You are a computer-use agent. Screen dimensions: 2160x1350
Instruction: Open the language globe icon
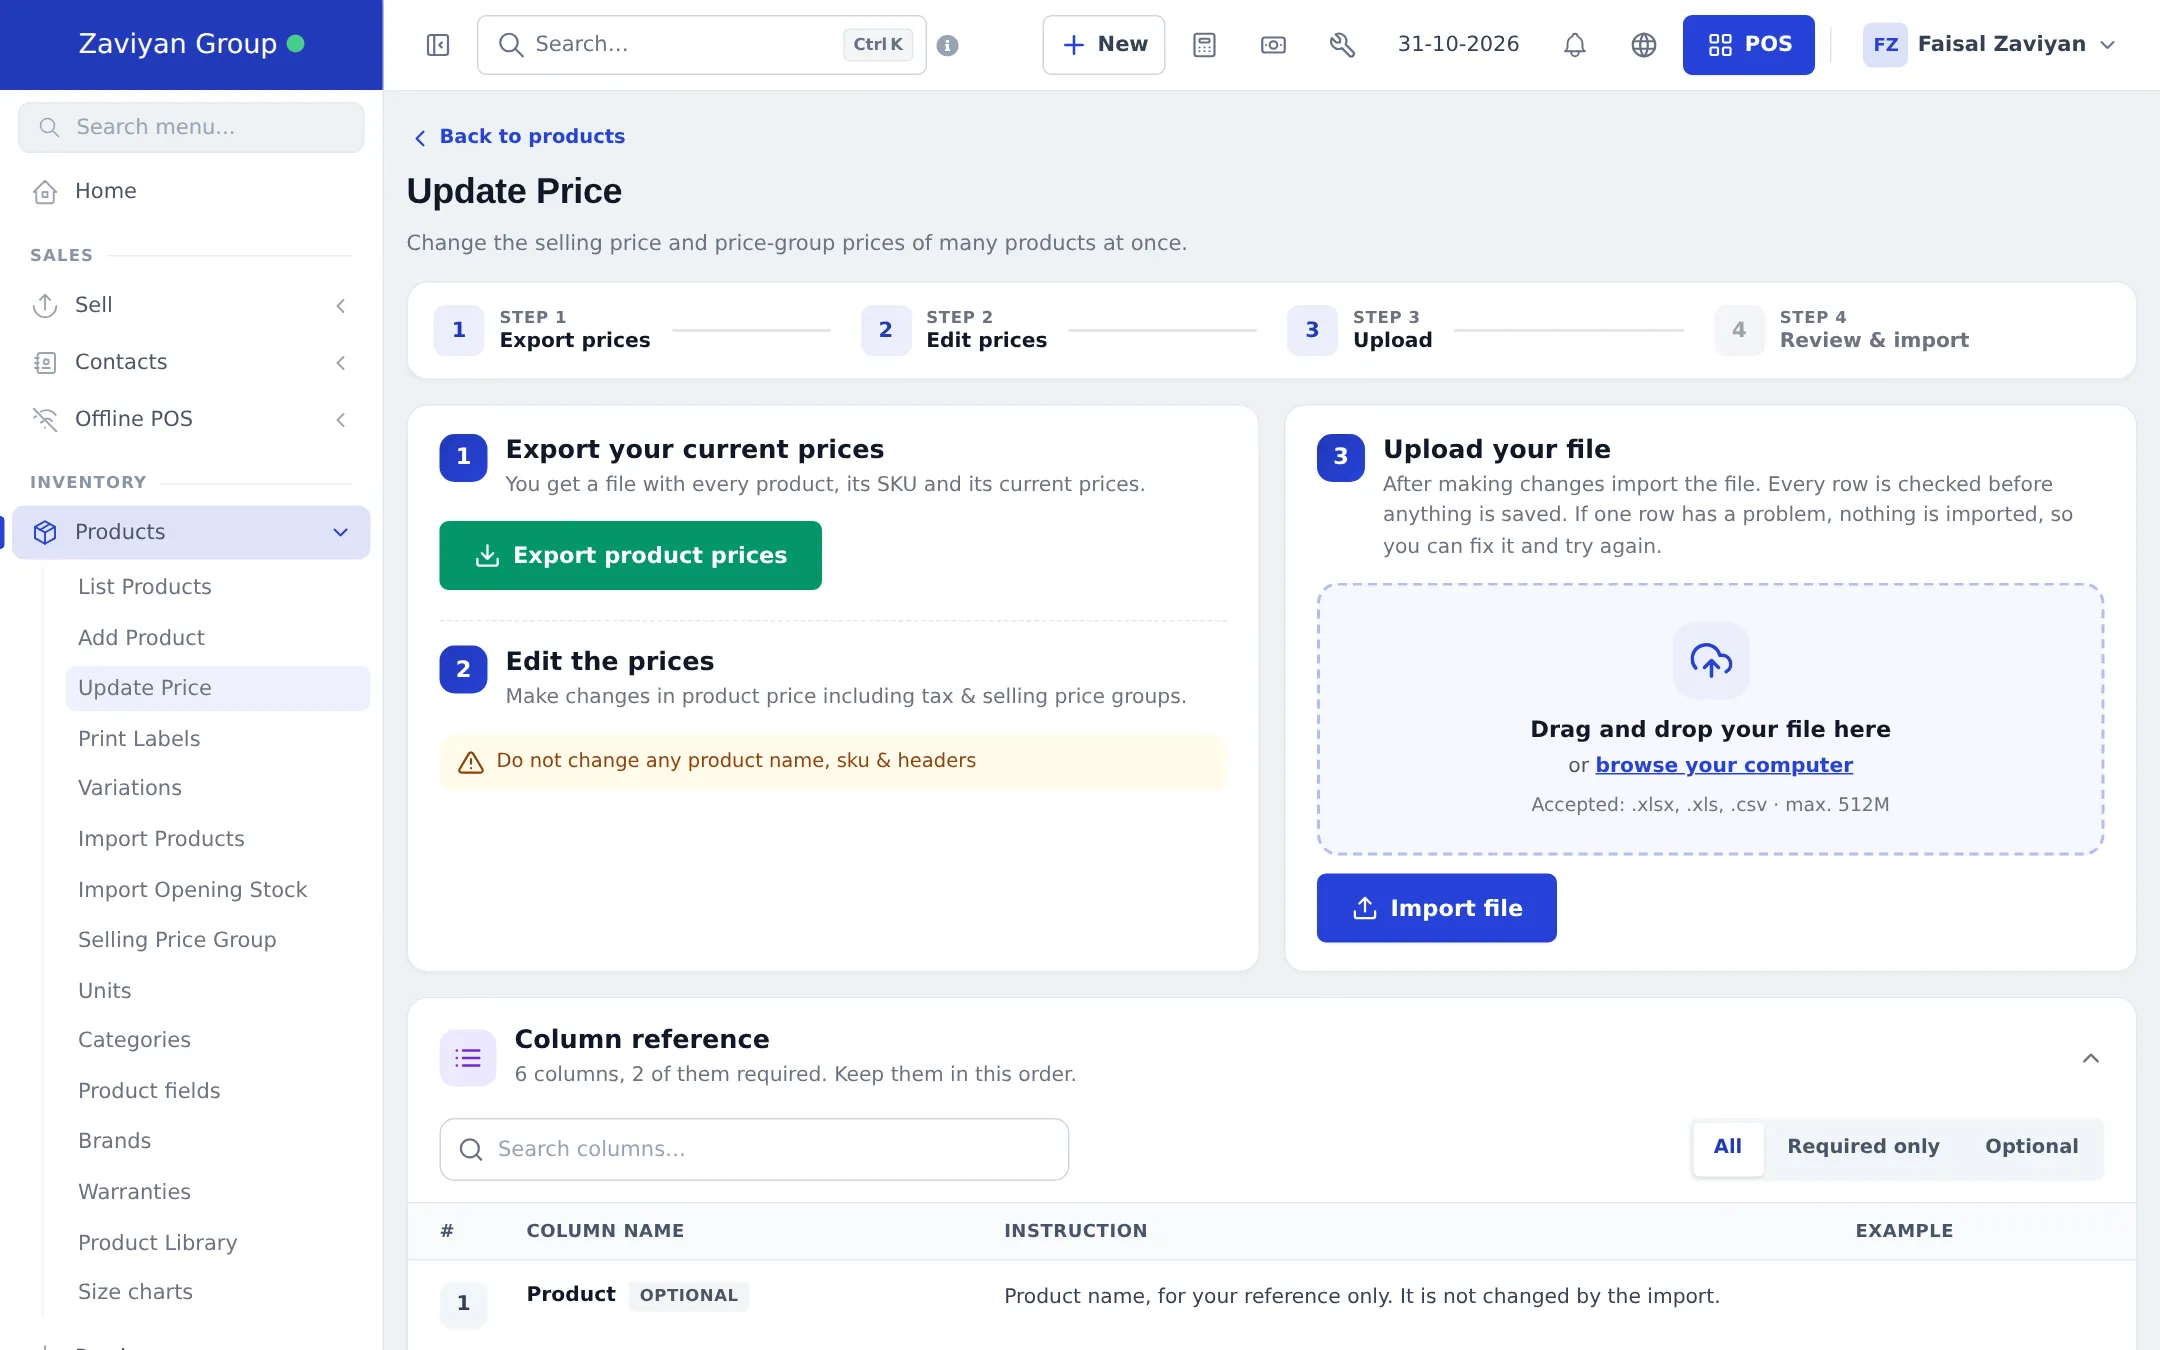(1644, 45)
